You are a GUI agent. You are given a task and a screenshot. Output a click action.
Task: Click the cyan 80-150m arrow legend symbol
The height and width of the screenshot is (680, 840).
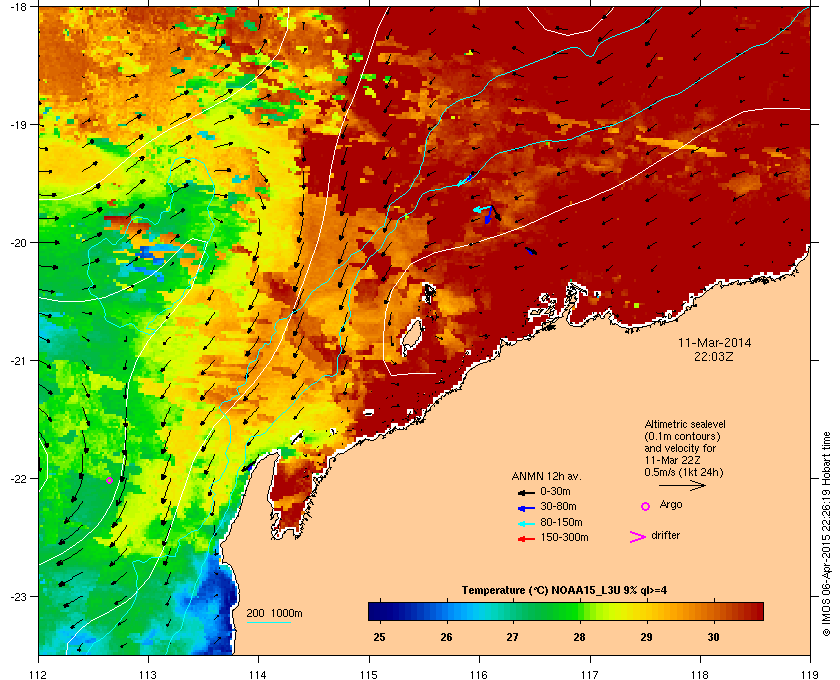(526, 523)
